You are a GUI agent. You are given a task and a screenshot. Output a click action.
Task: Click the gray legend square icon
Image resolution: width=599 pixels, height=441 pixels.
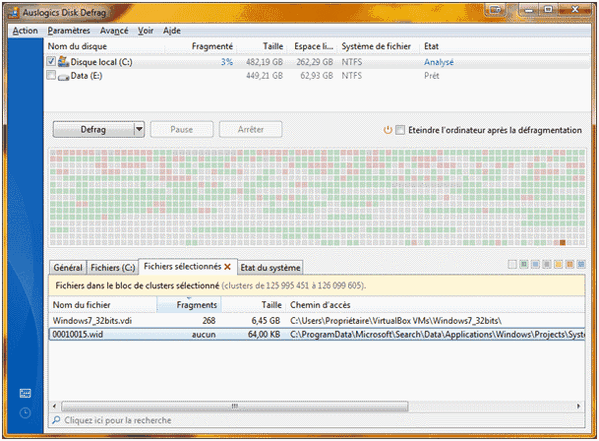point(547,264)
